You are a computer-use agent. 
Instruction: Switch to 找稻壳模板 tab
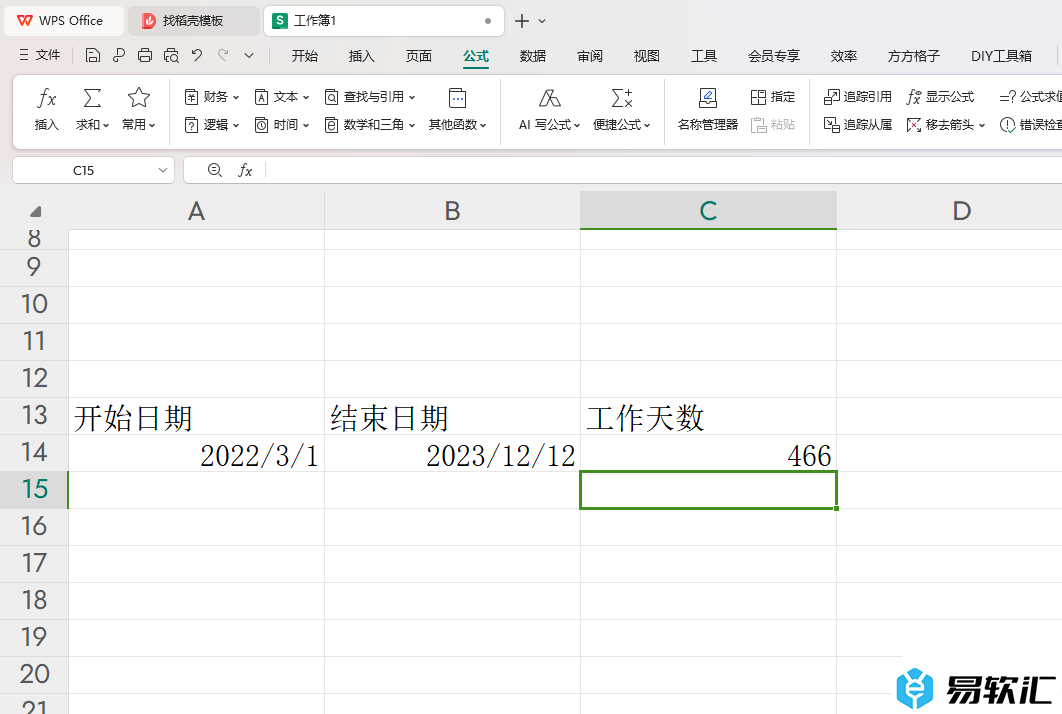pyautogui.click(x=193, y=21)
